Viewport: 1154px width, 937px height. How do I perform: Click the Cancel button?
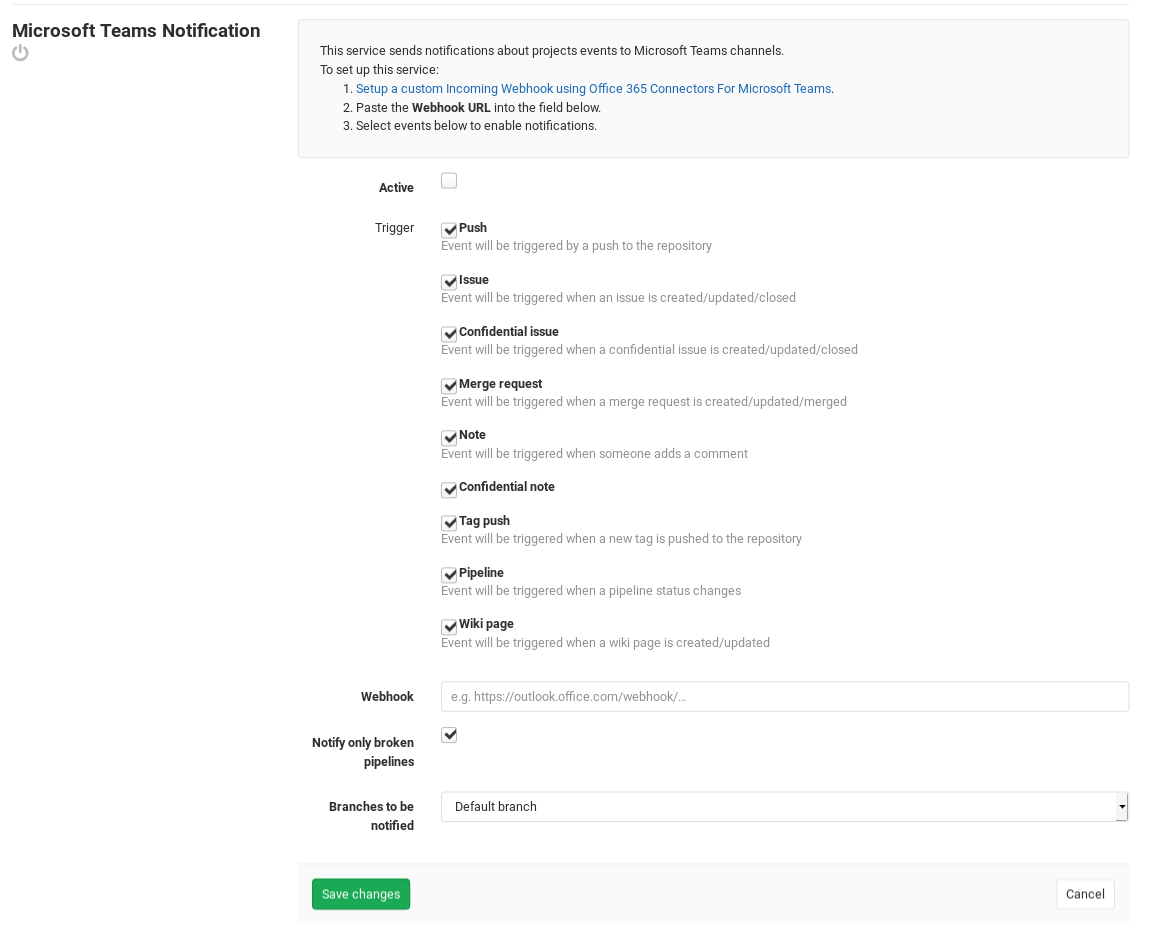1084,893
